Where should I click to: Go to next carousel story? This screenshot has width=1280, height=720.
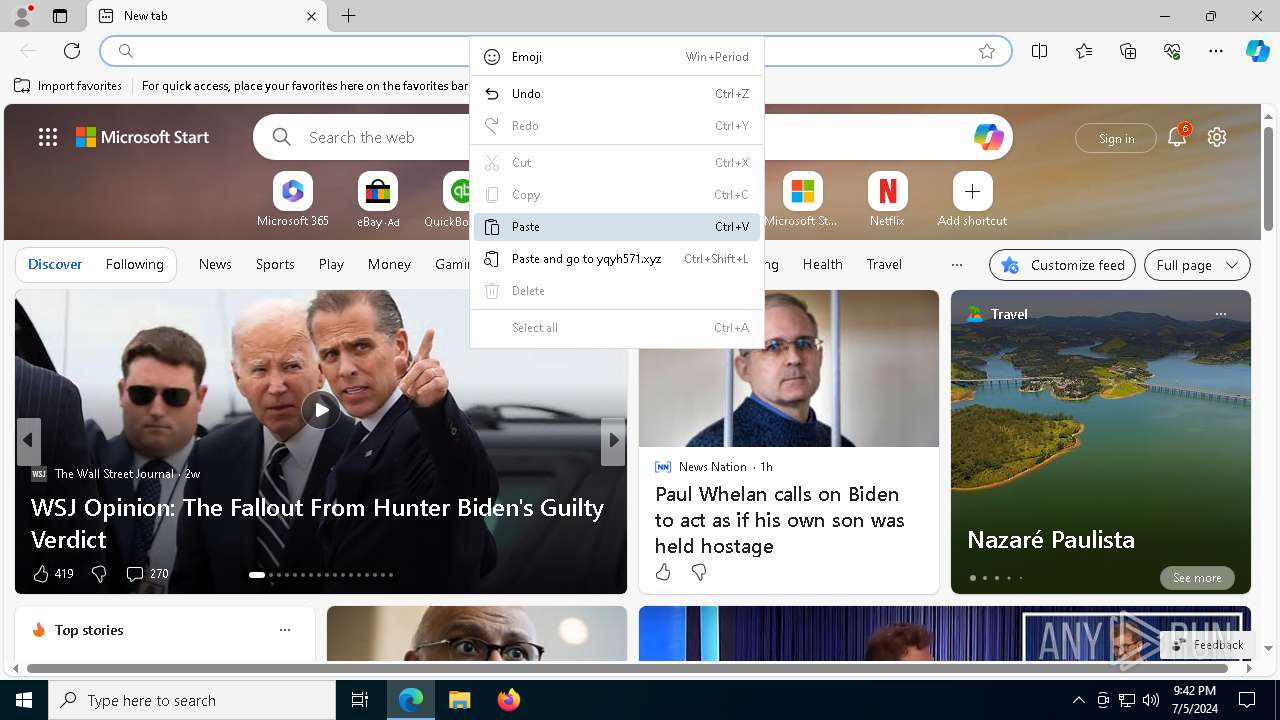tap(613, 440)
